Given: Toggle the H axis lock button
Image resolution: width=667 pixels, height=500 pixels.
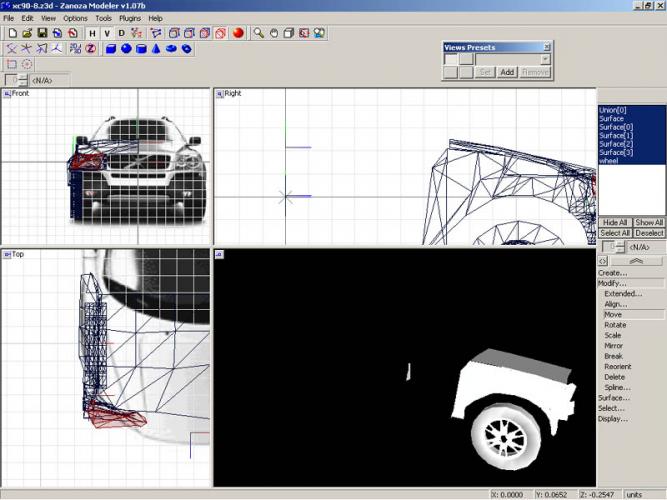Looking at the screenshot, I should coord(93,33).
